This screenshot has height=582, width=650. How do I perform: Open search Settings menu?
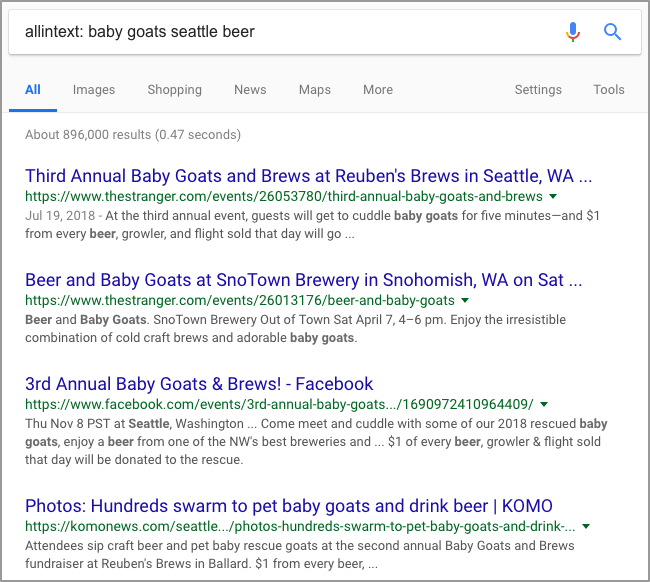coord(538,90)
